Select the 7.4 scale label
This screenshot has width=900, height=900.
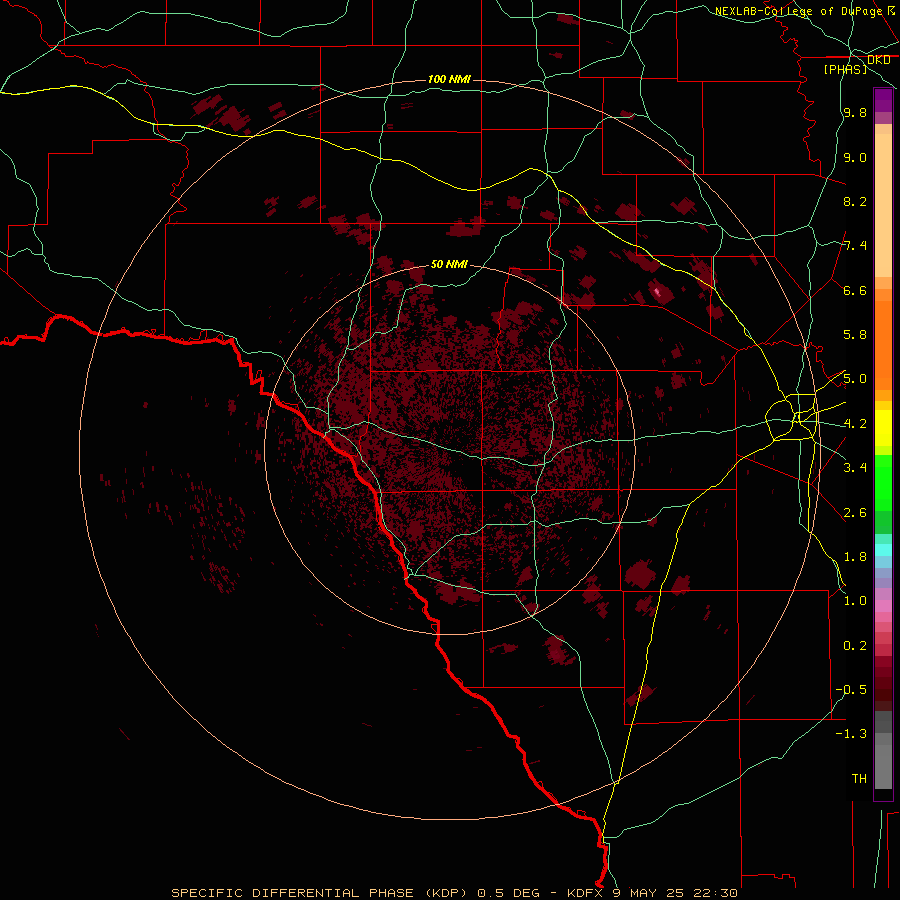coord(855,246)
